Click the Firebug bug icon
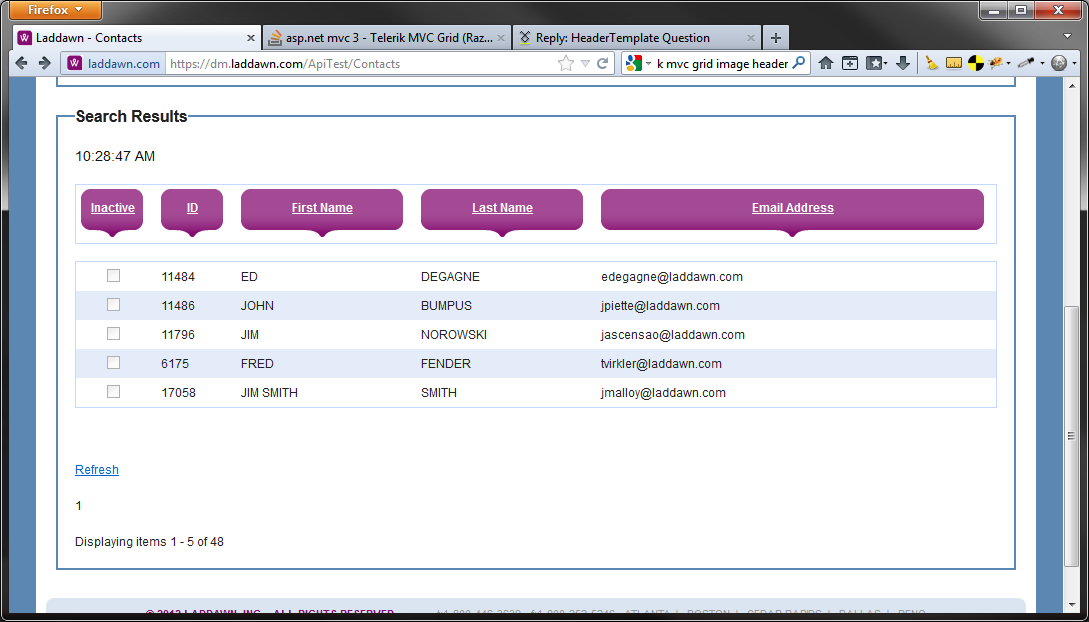1089x622 pixels. 997,63
